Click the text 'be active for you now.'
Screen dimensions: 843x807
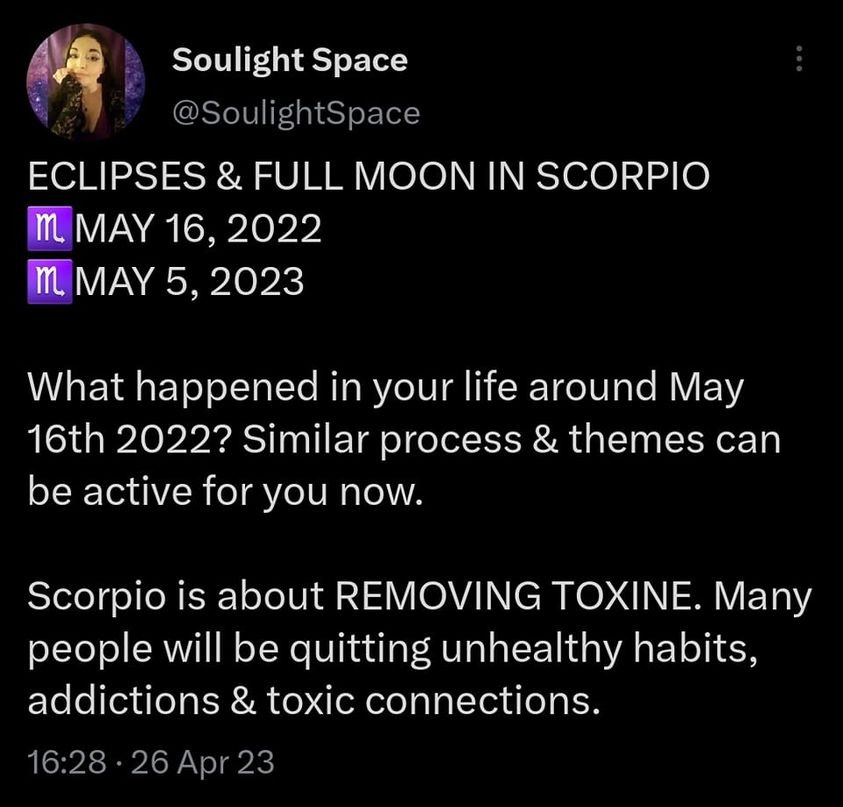[x=225, y=492]
